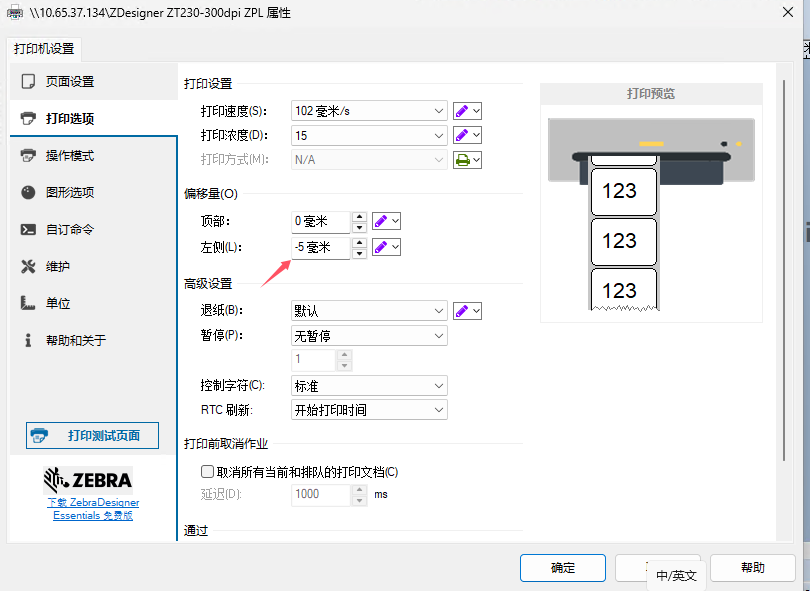The height and width of the screenshot is (591, 810).
Task: Open the 控制字符 dropdown
Action: [x=369, y=386]
